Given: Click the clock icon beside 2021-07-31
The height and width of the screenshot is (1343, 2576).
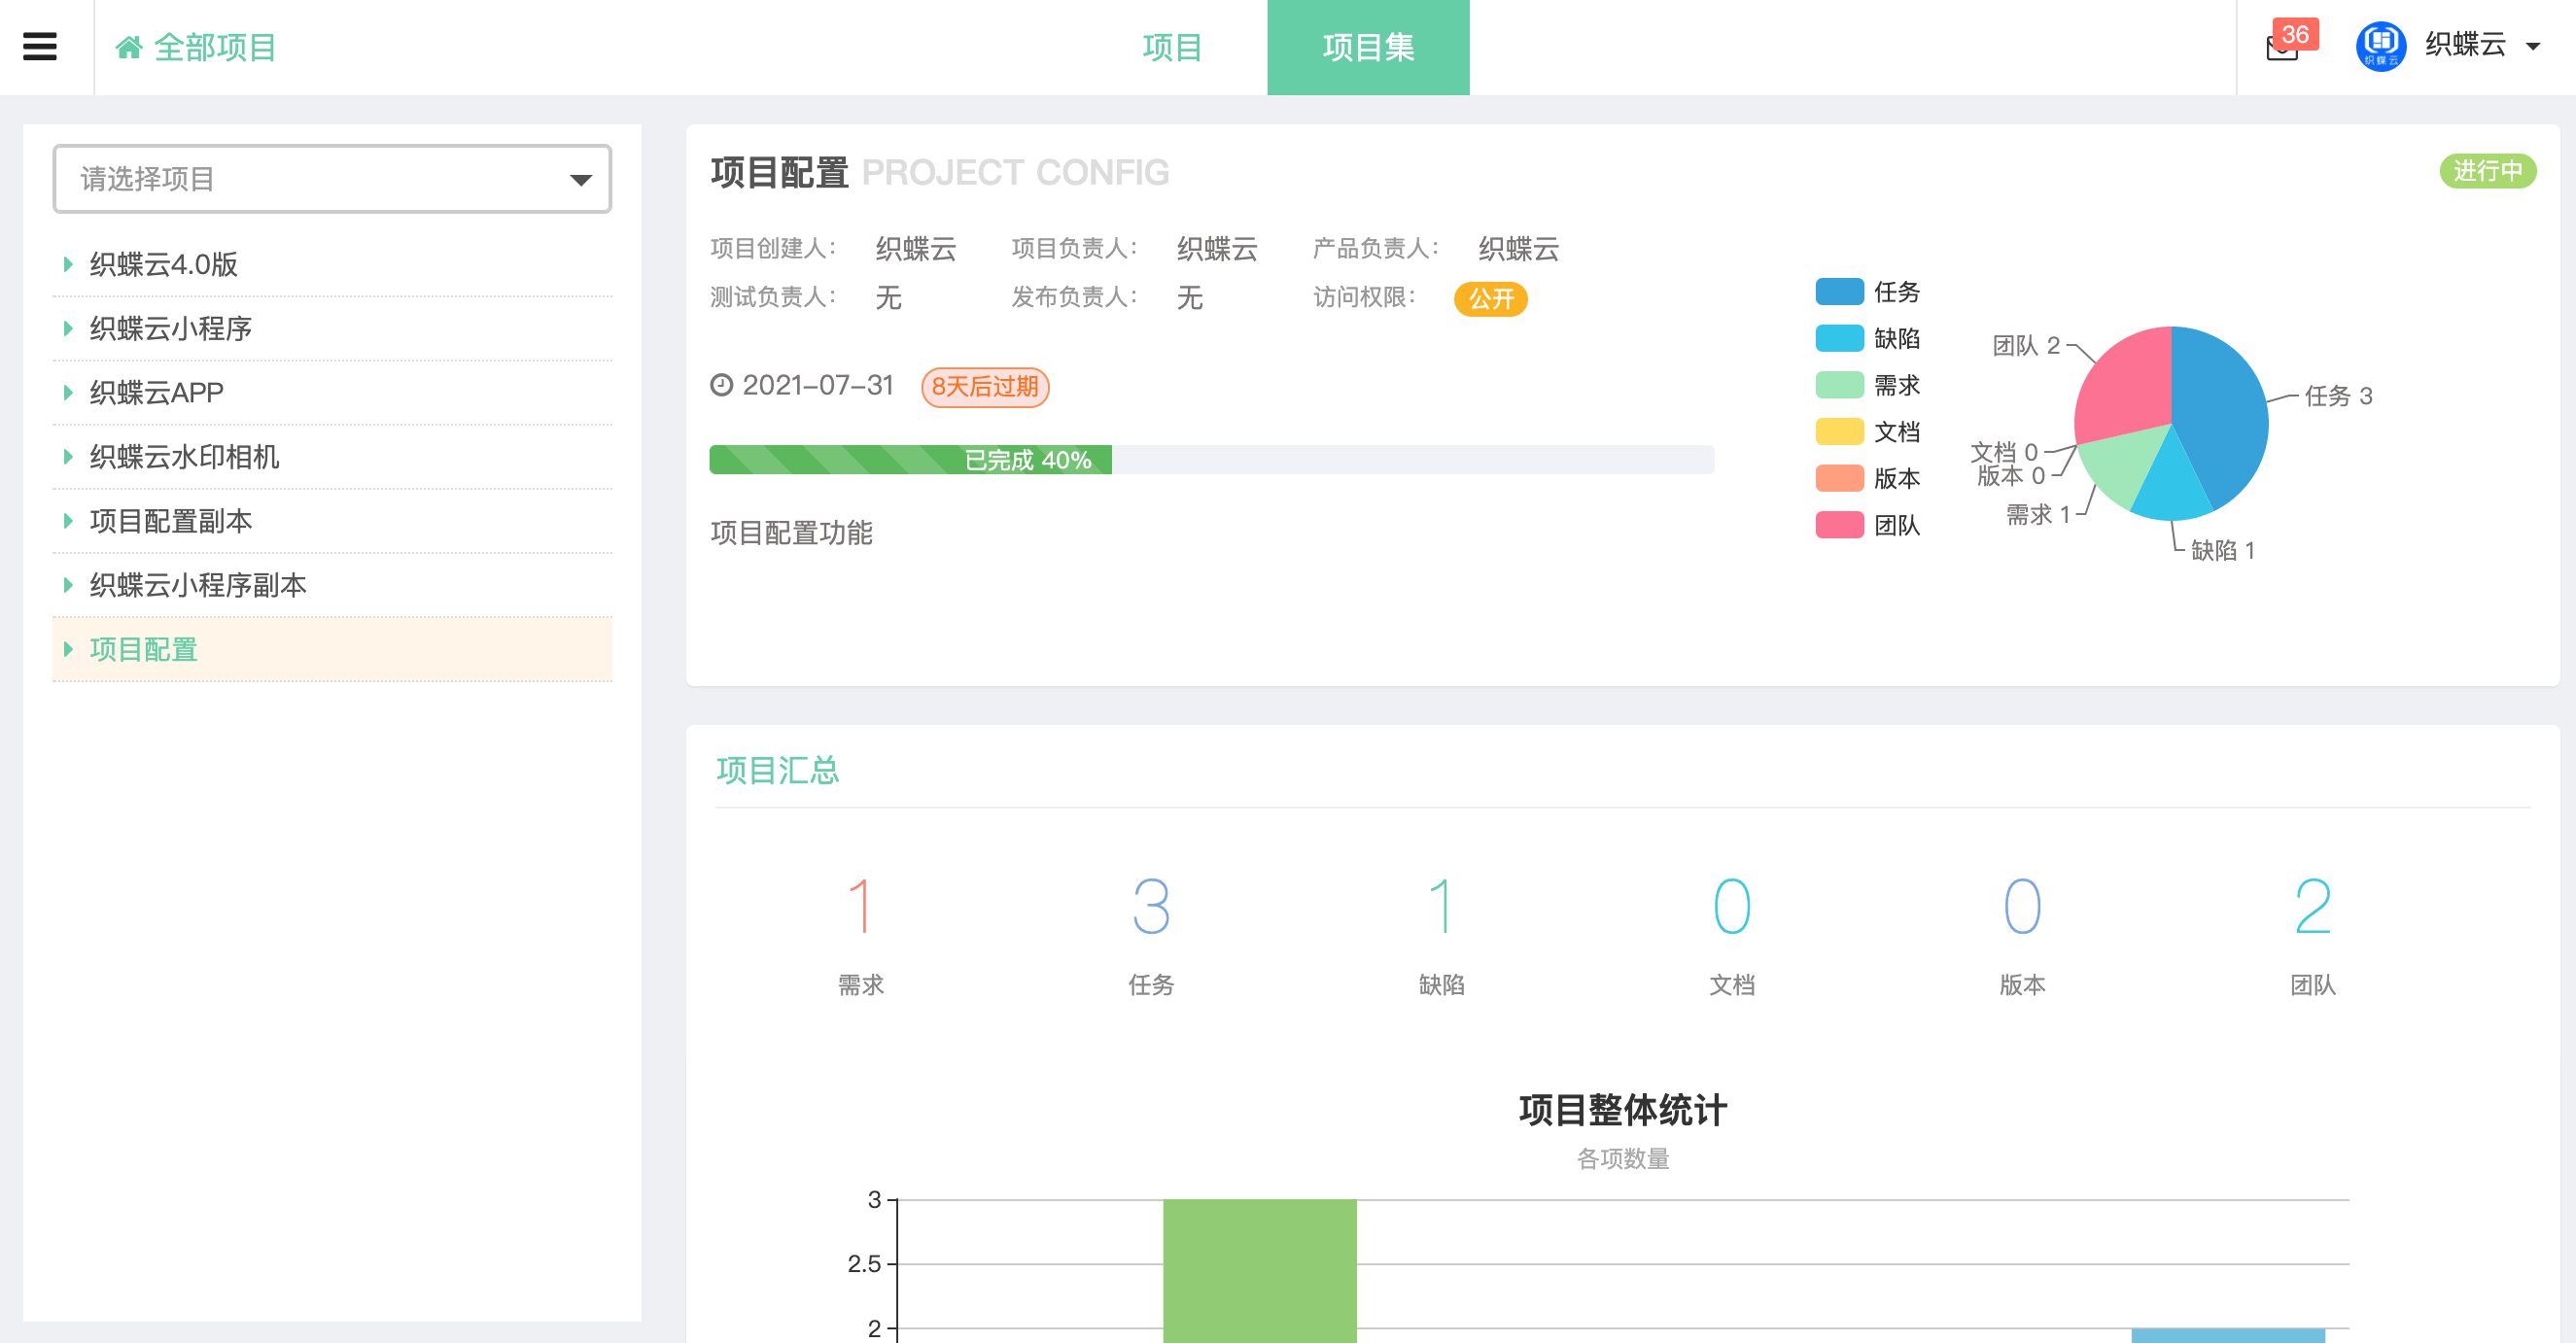Looking at the screenshot, I should [x=721, y=385].
